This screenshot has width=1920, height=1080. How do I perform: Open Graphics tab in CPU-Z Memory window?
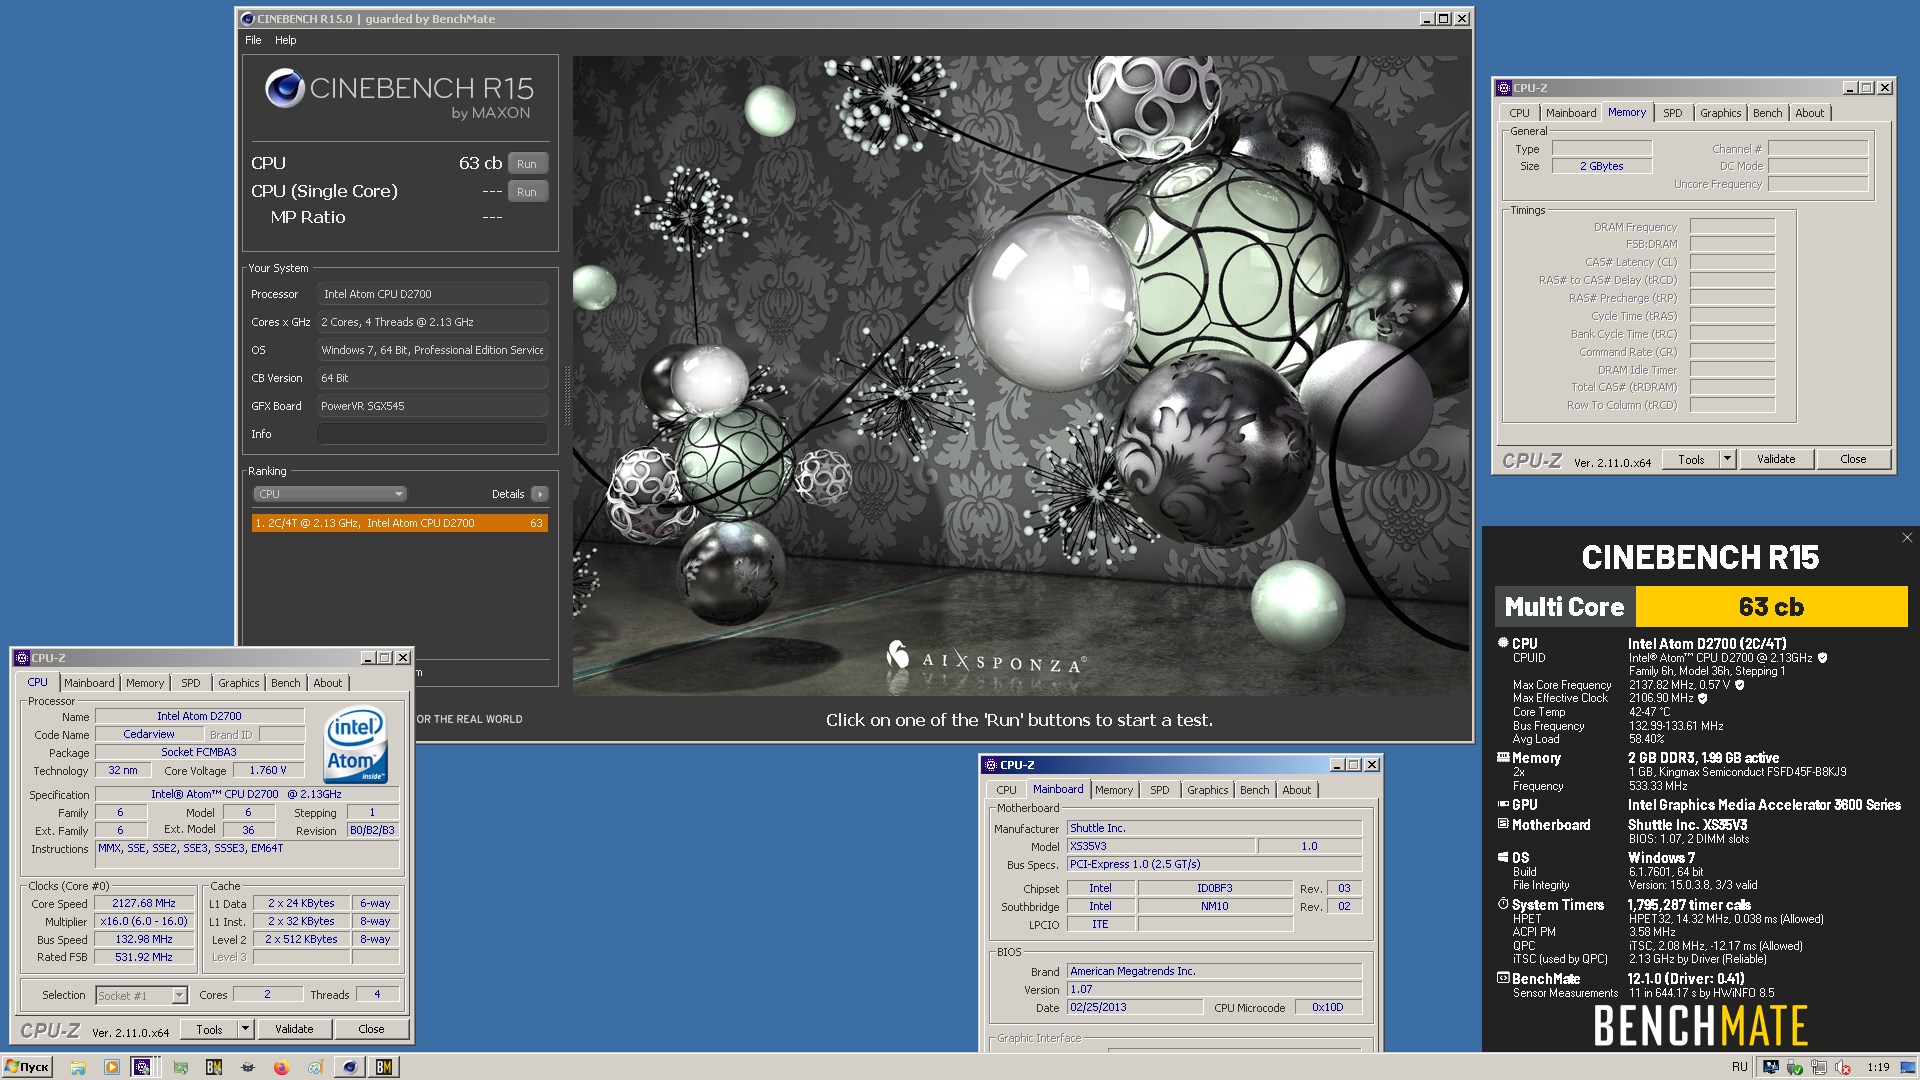point(1720,113)
